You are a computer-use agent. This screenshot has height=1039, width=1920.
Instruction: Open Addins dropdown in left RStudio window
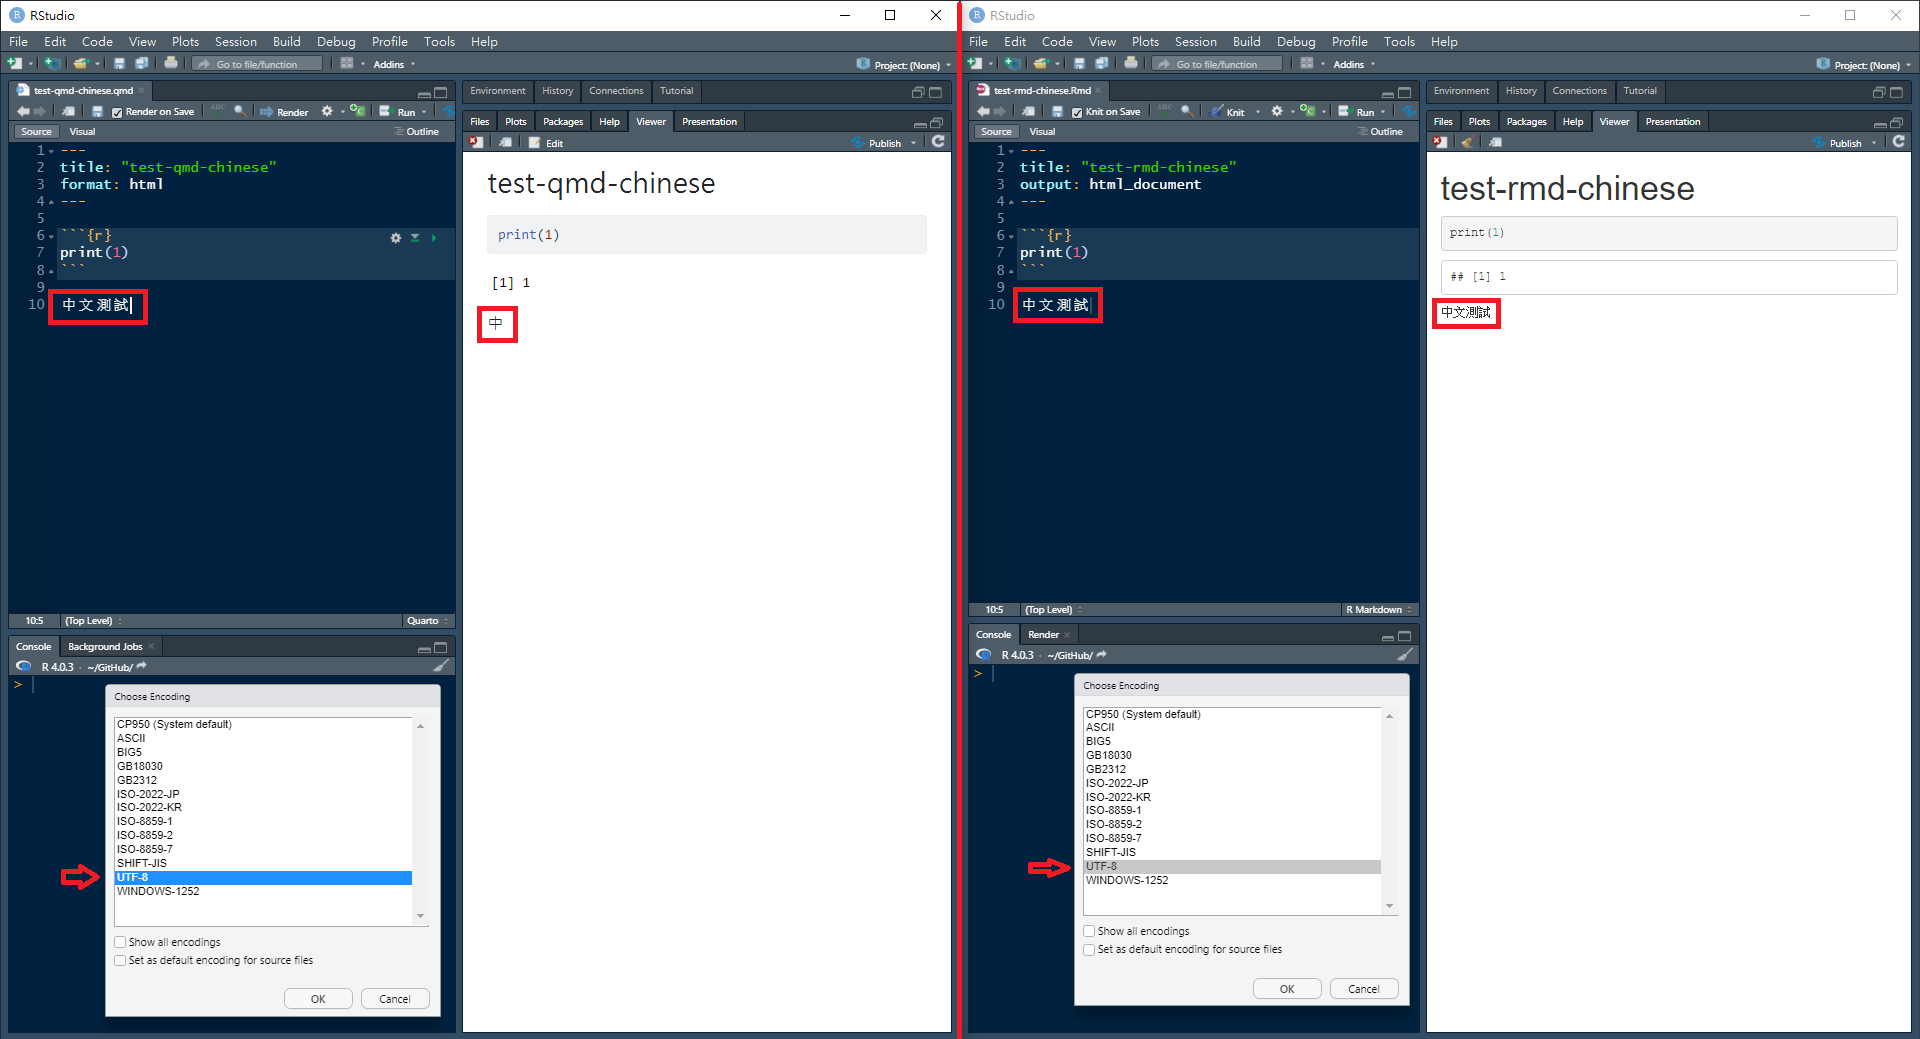[394, 64]
